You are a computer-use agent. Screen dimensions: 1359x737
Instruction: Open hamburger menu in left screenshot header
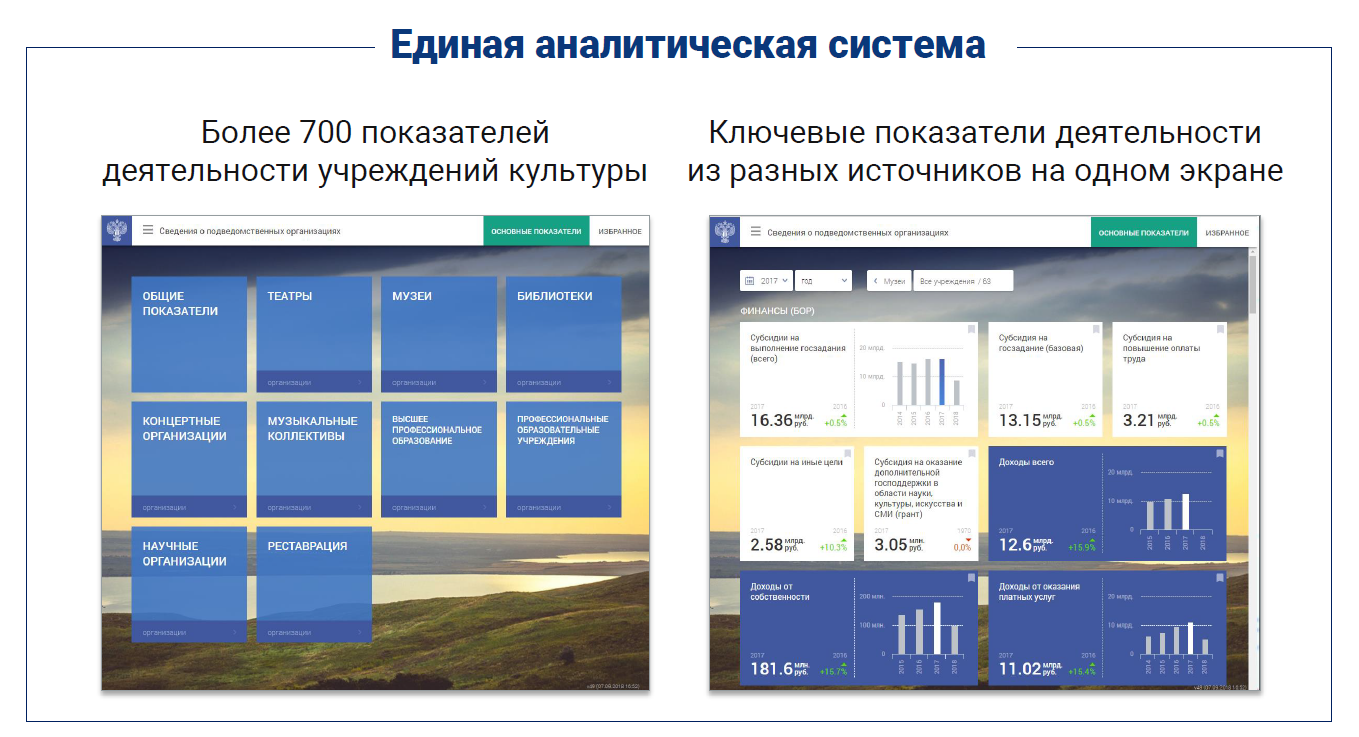(x=148, y=230)
